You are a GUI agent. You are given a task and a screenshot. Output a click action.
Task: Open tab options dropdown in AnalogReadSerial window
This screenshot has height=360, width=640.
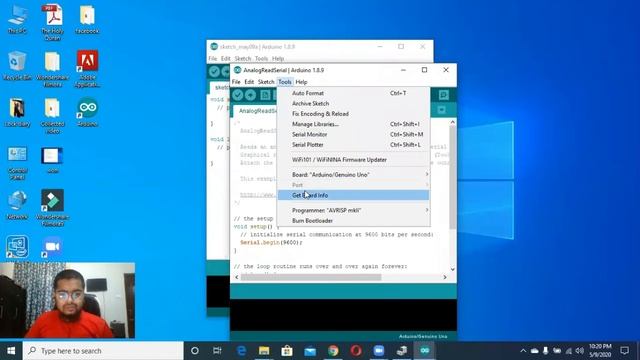point(441,110)
